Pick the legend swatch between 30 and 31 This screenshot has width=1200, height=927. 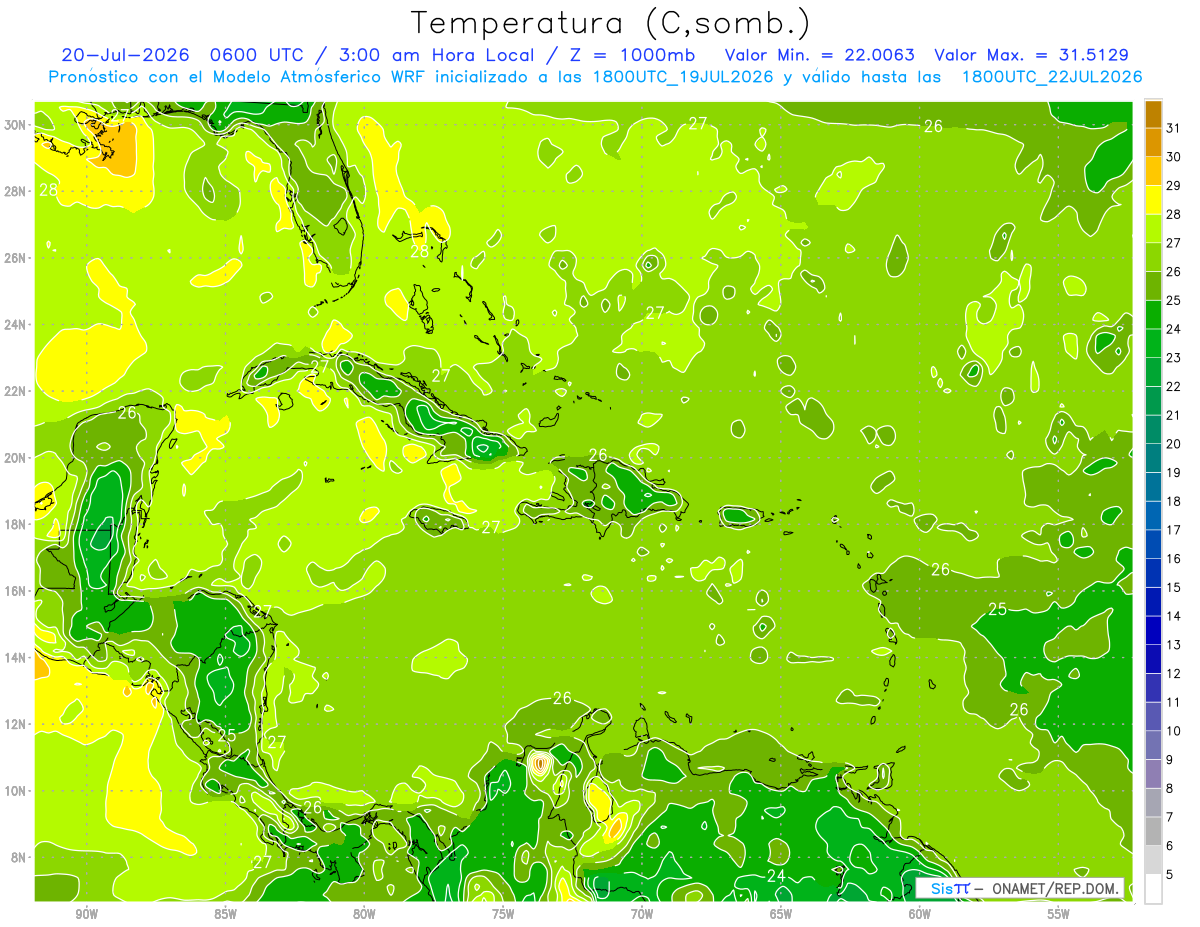point(1153,143)
